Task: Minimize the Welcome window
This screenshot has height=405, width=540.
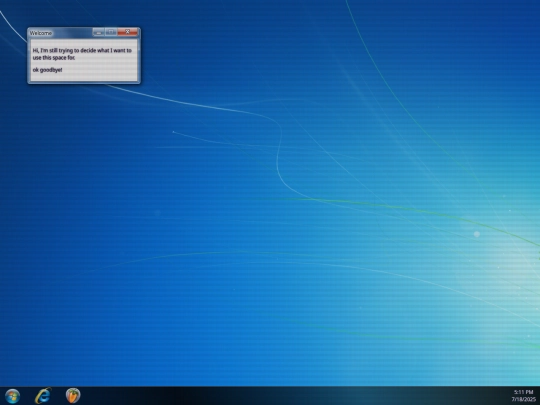Action: coord(98,32)
